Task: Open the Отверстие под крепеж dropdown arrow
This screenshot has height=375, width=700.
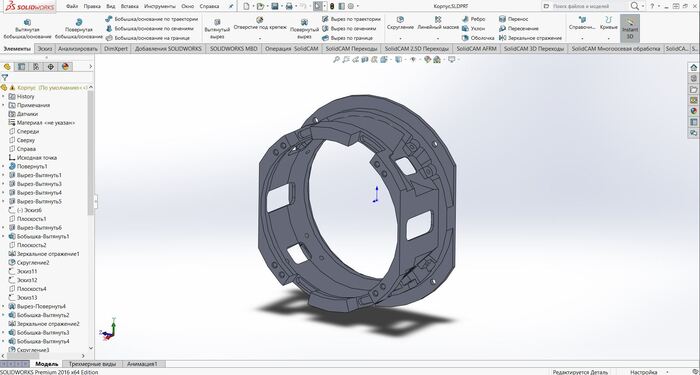Action: click(x=260, y=38)
